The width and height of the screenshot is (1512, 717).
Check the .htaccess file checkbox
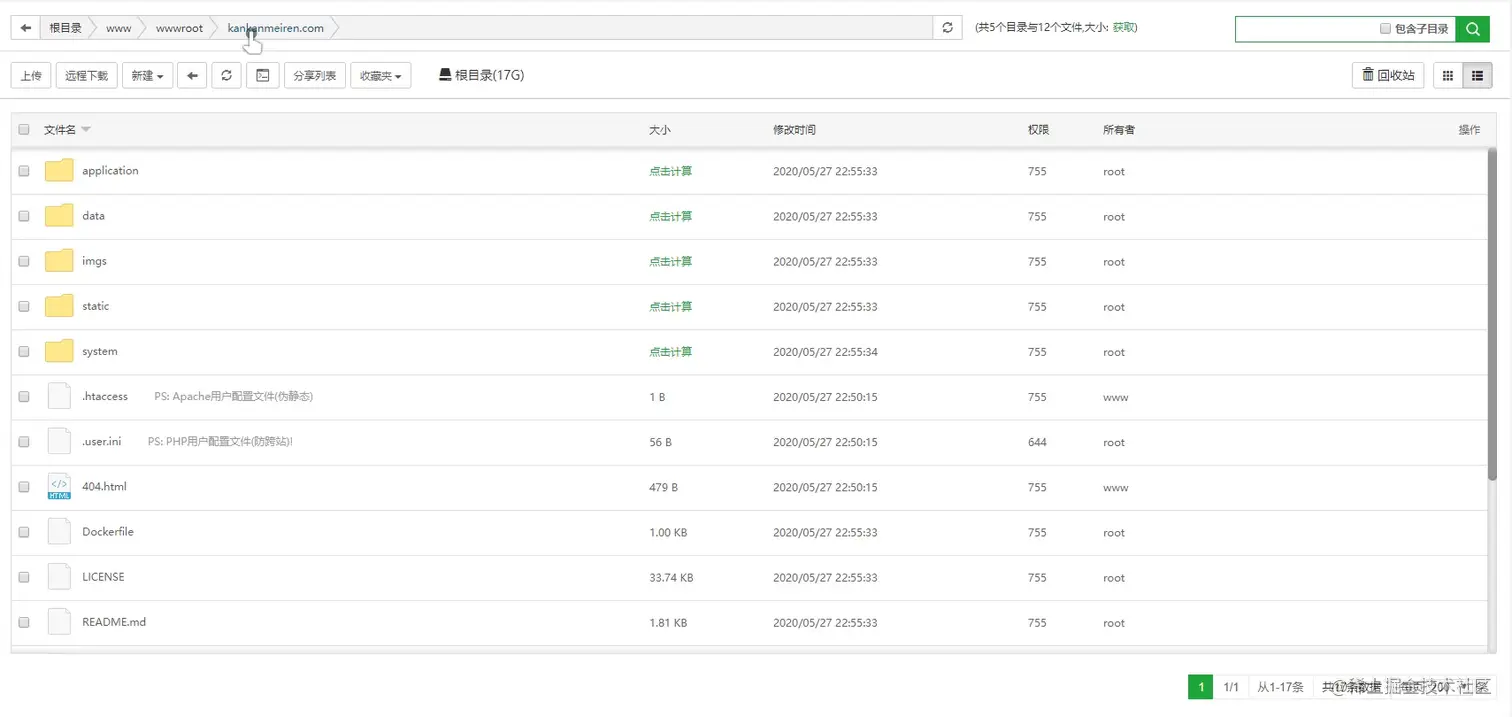pyautogui.click(x=24, y=396)
